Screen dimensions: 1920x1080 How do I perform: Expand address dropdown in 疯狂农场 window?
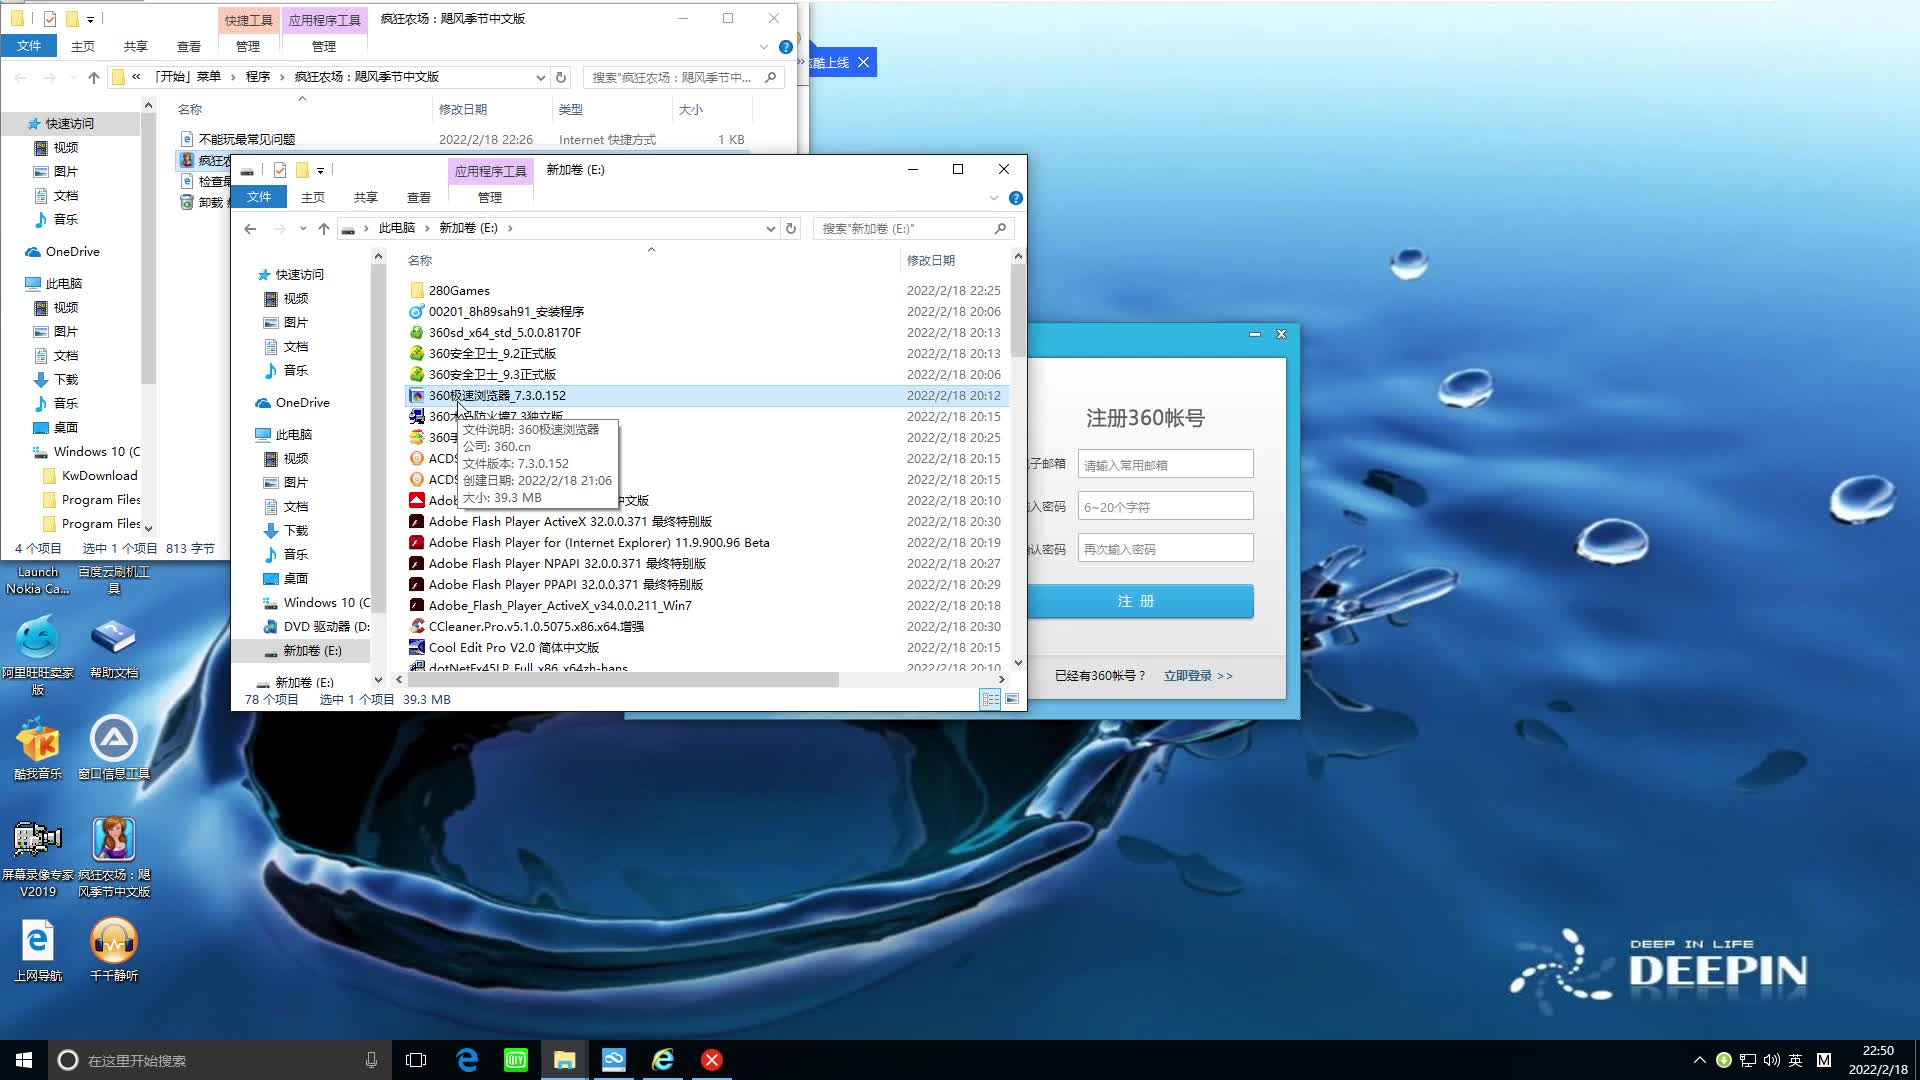click(x=540, y=77)
